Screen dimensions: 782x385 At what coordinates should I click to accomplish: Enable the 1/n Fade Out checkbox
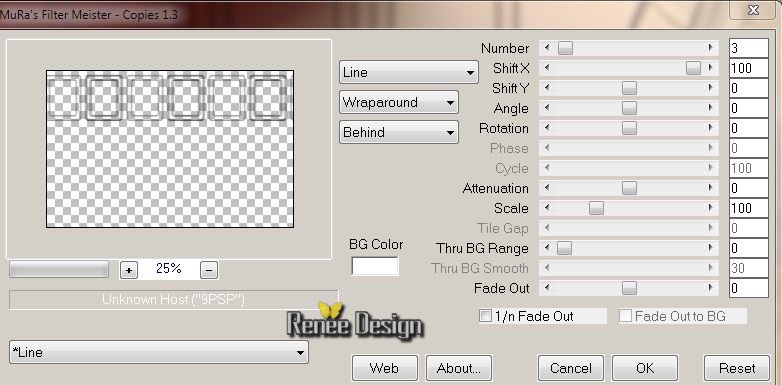pyautogui.click(x=485, y=316)
